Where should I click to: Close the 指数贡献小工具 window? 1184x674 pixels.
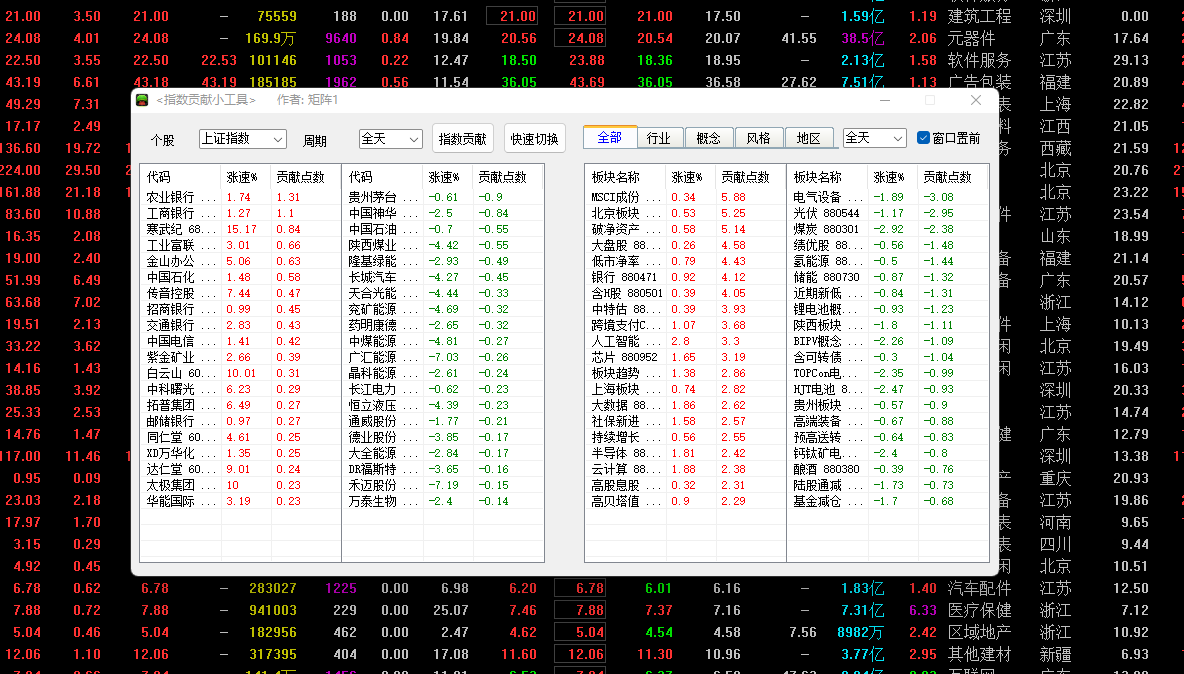[x=976, y=100]
